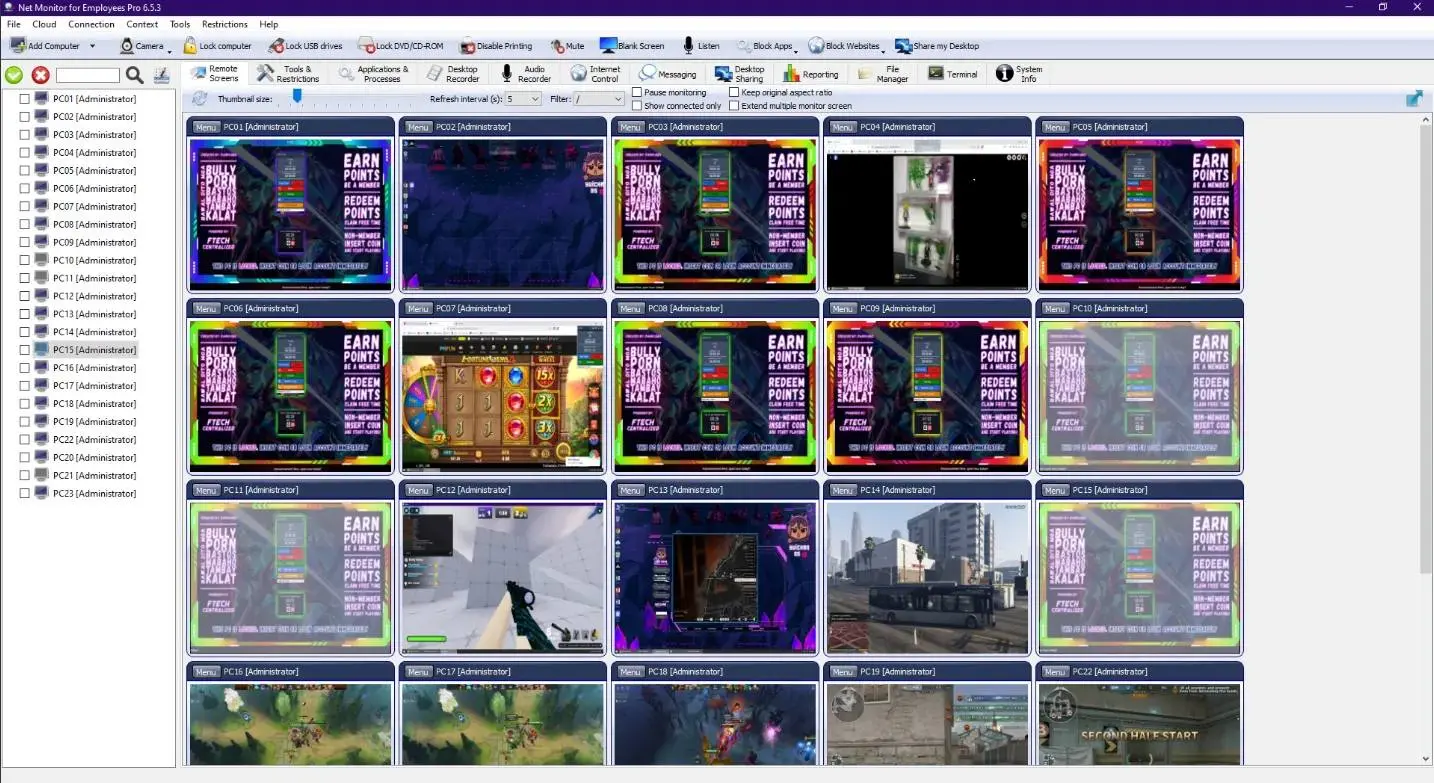Mute the remote computers' sound

pyautogui.click(x=567, y=46)
